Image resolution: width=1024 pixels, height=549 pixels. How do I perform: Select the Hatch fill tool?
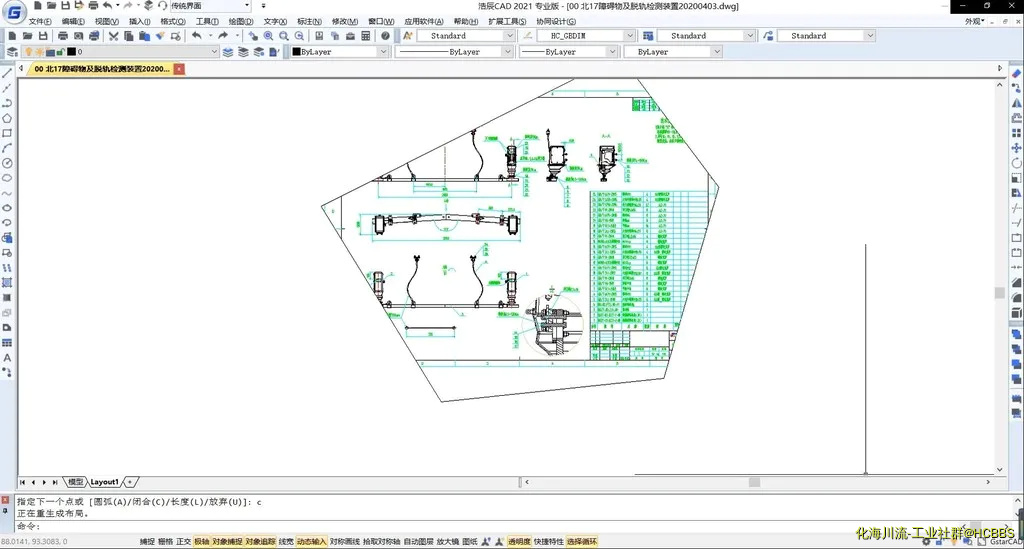pyautogui.click(x=7, y=283)
